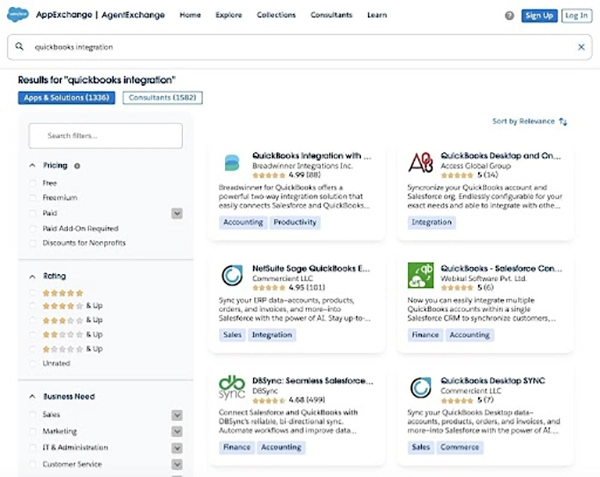The height and width of the screenshot is (477, 600).
Task: Select the Unrated filter
Action: click(x=33, y=363)
